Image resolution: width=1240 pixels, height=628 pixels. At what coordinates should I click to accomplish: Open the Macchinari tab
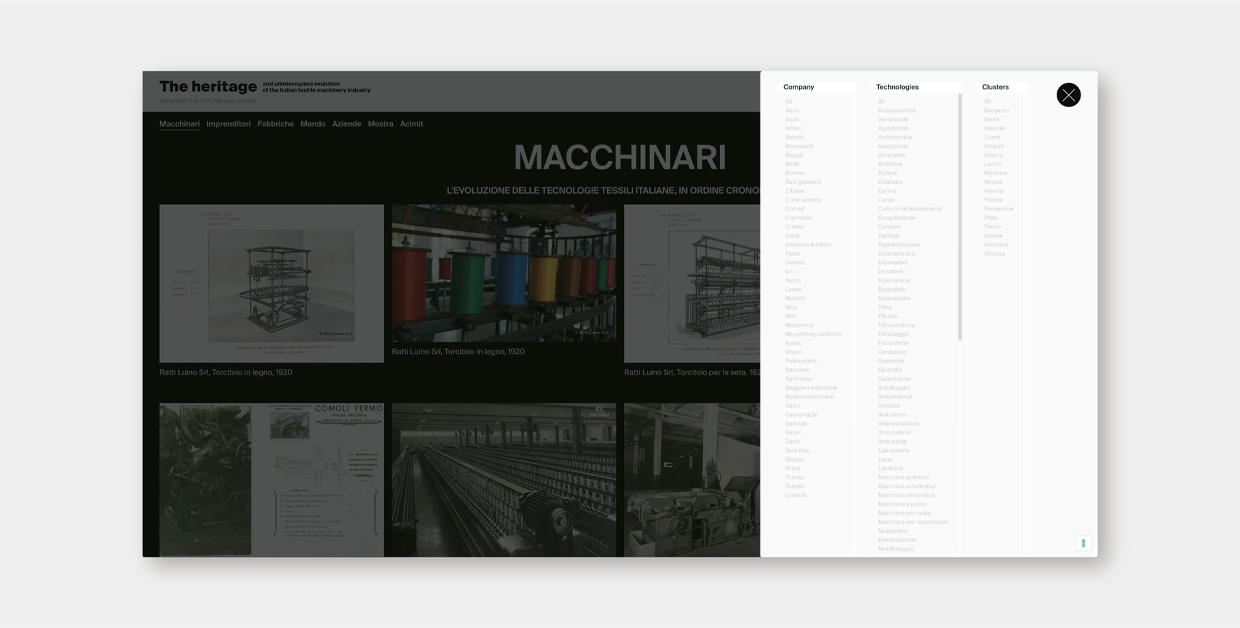[179, 124]
